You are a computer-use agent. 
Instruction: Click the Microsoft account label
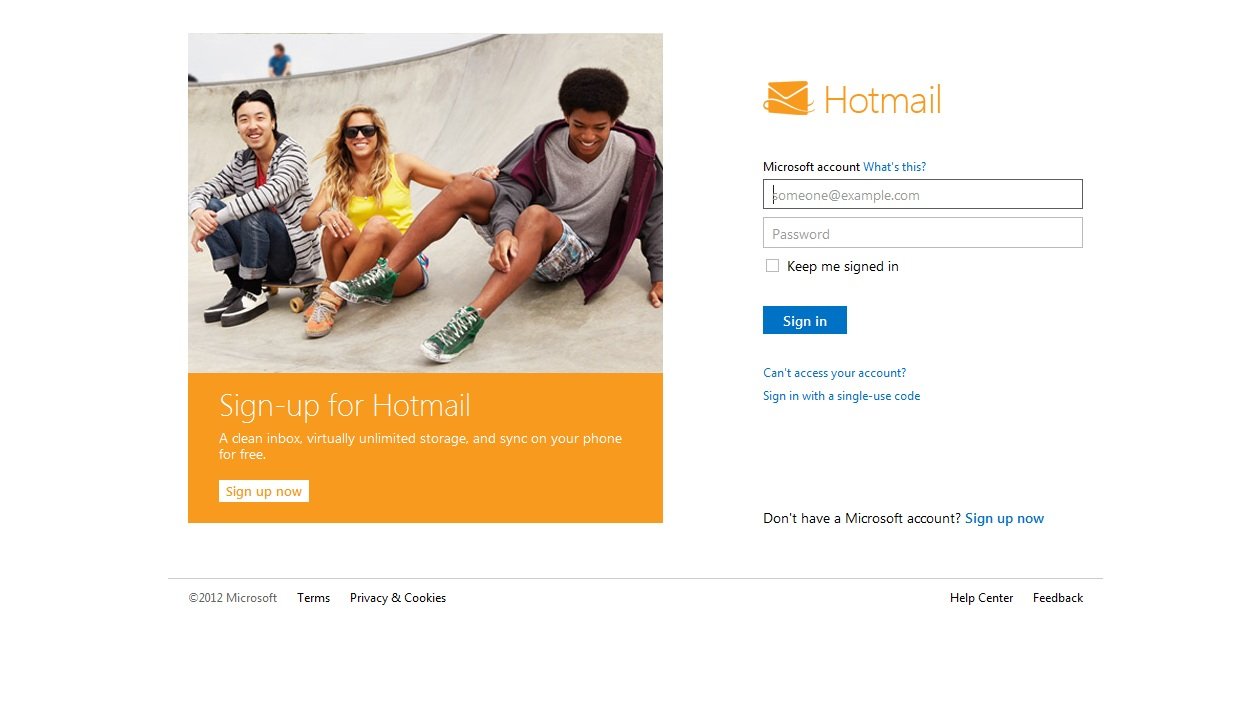pyautogui.click(x=811, y=167)
